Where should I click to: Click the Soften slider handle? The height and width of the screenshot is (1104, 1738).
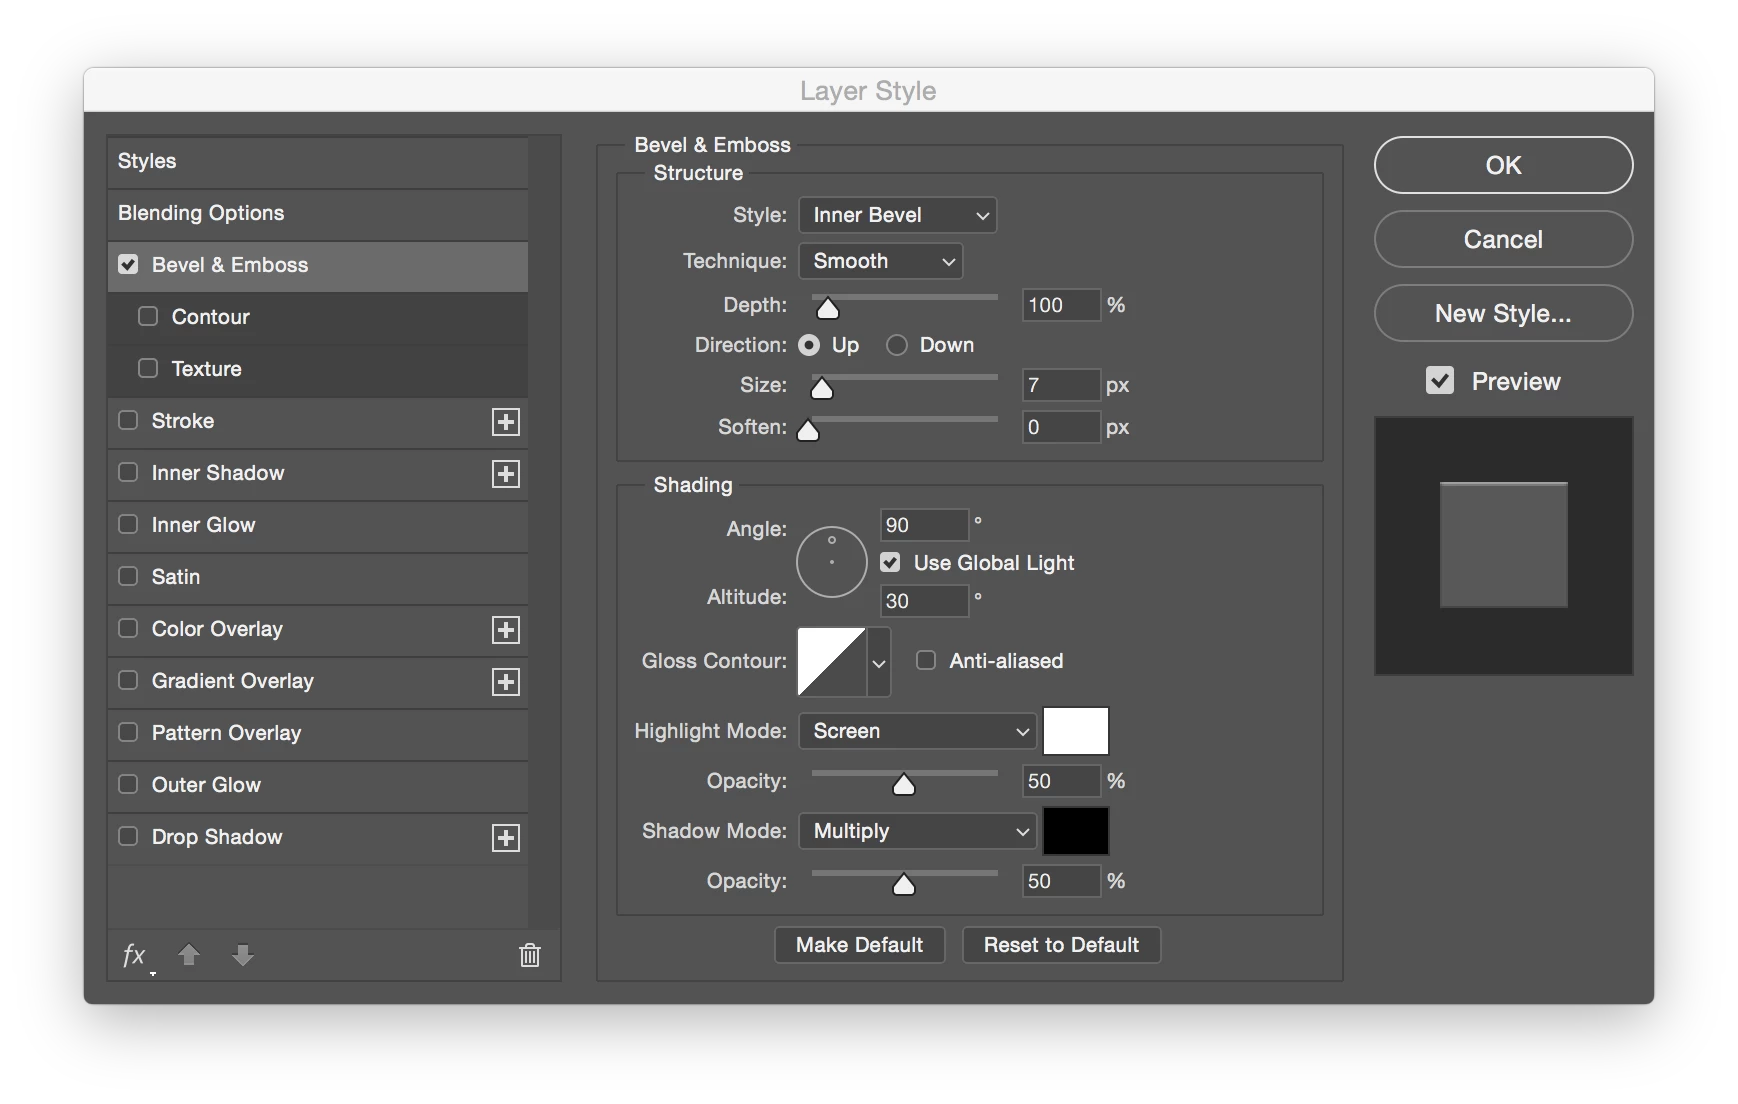808,430
